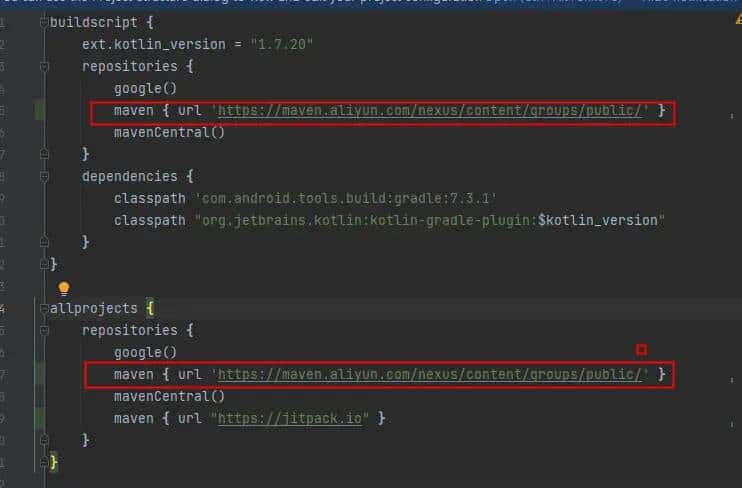Click green change marker beside buildscript aliyun line

tap(40, 111)
